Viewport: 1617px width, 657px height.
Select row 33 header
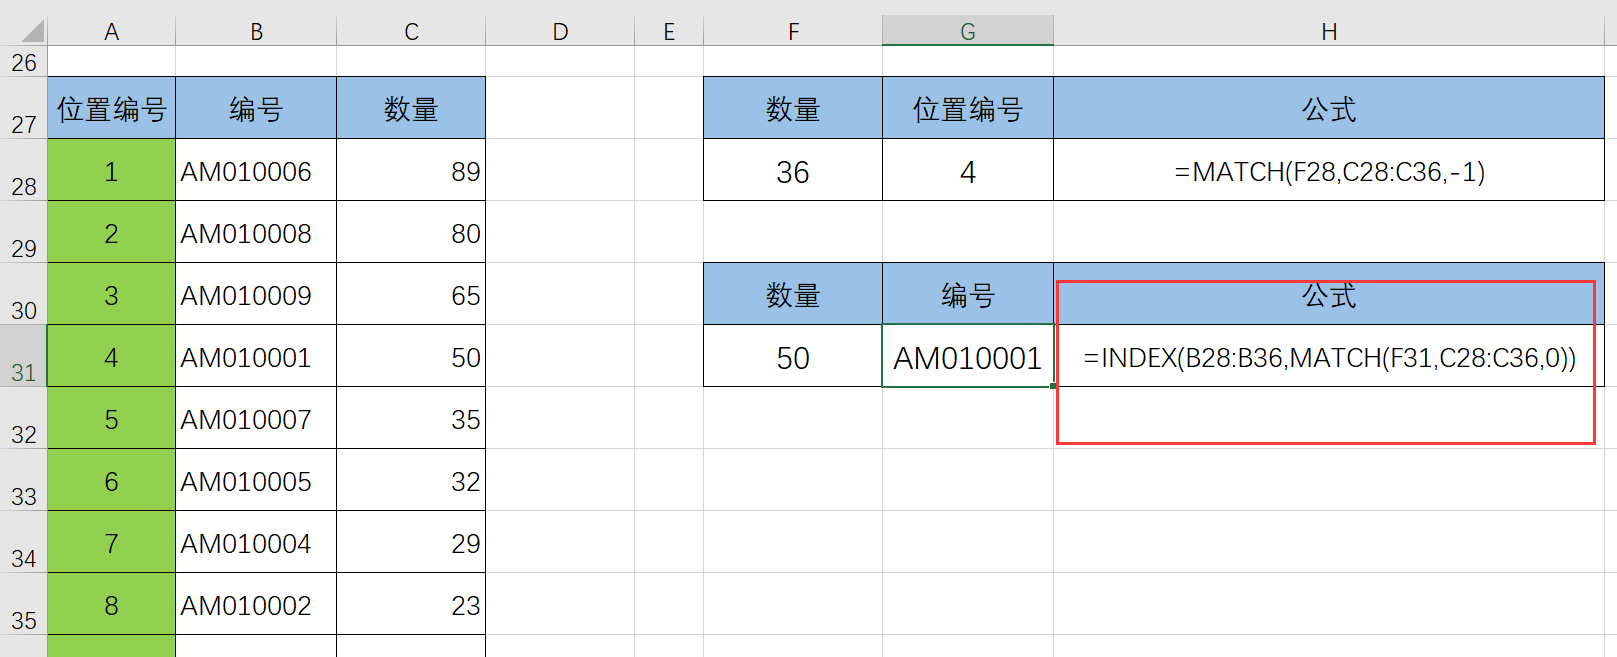(24, 480)
